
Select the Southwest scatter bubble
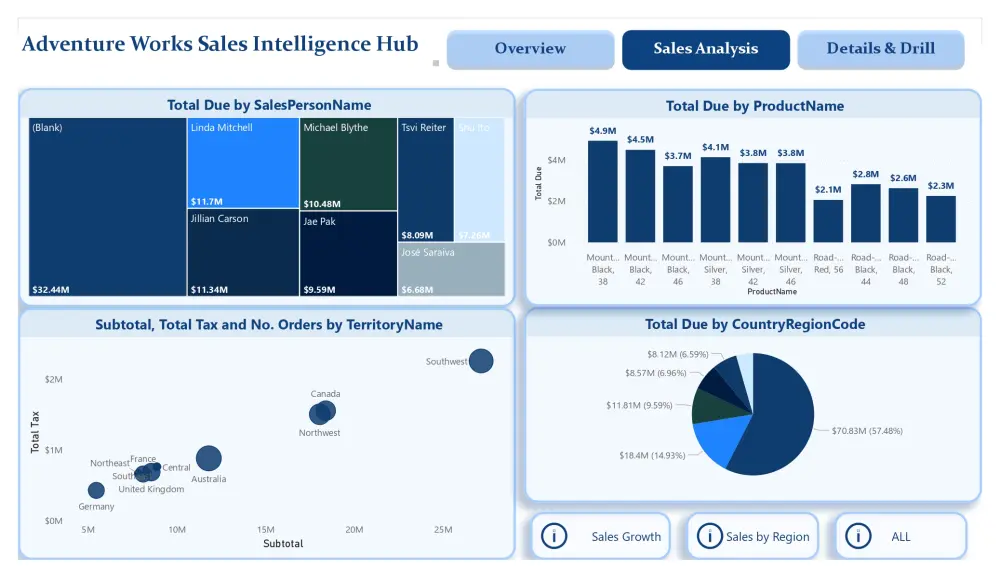click(481, 361)
